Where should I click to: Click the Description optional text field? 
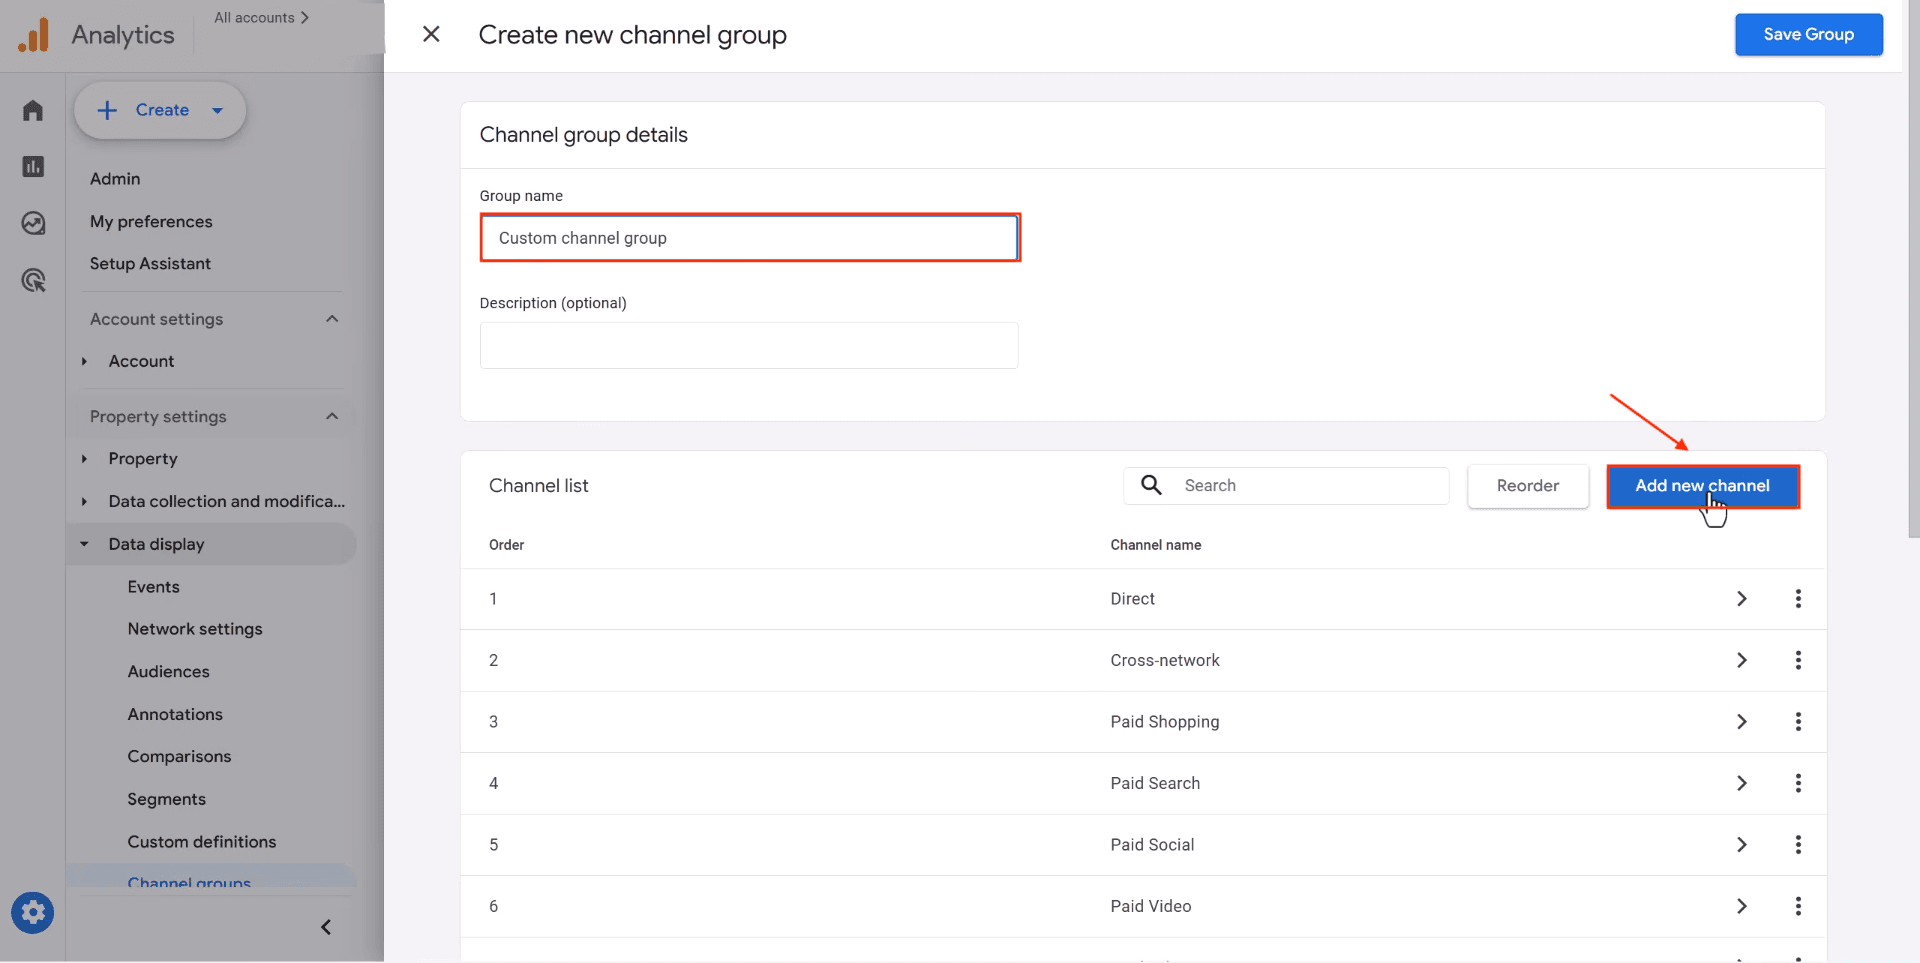click(x=748, y=344)
